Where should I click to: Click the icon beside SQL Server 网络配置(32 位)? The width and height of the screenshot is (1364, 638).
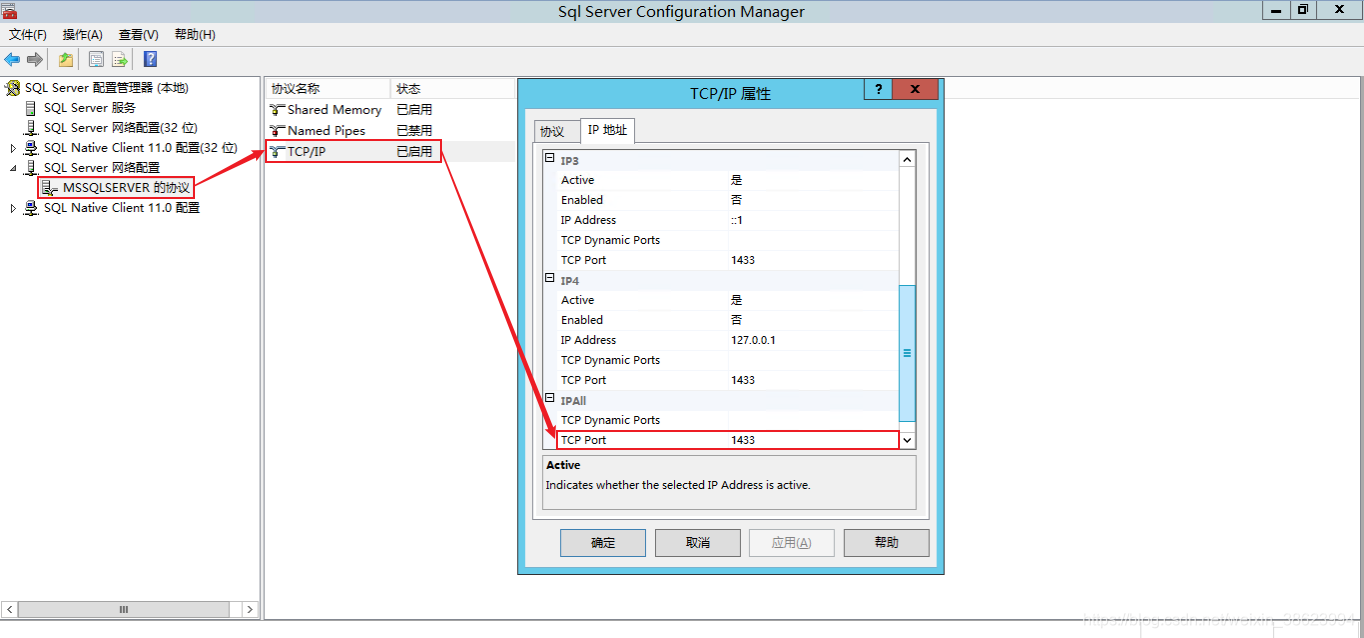(x=31, y=128)
